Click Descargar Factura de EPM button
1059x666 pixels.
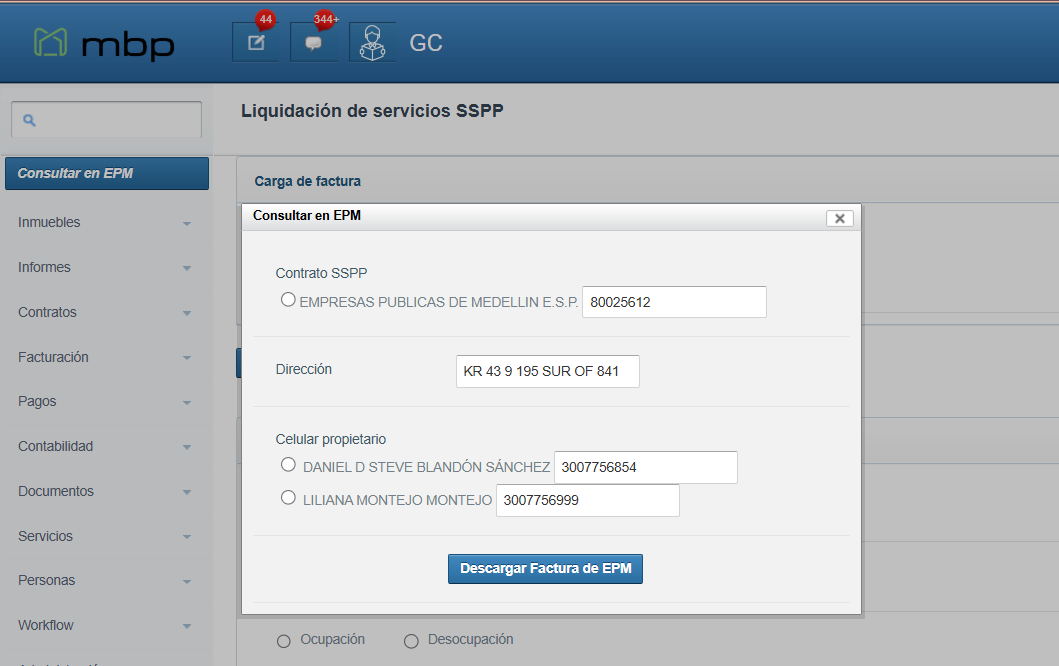545,569
